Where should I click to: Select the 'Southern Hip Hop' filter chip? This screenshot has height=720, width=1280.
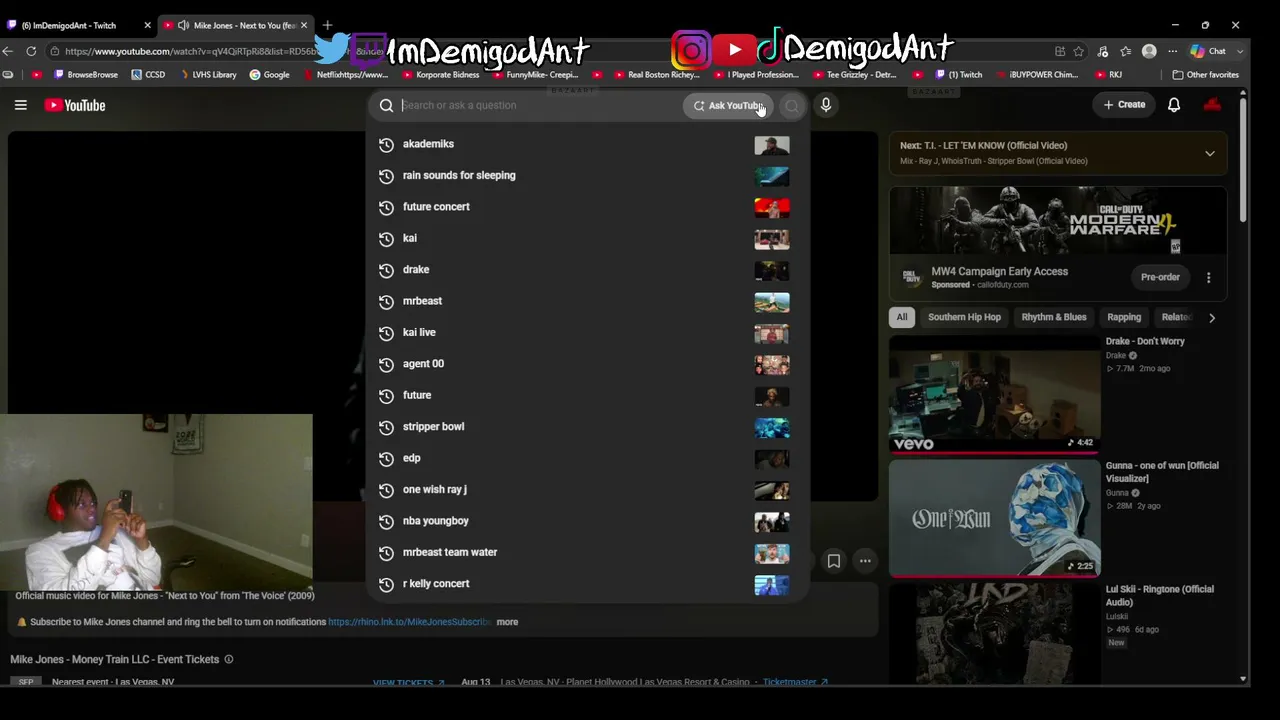click(x=964, y=317)
